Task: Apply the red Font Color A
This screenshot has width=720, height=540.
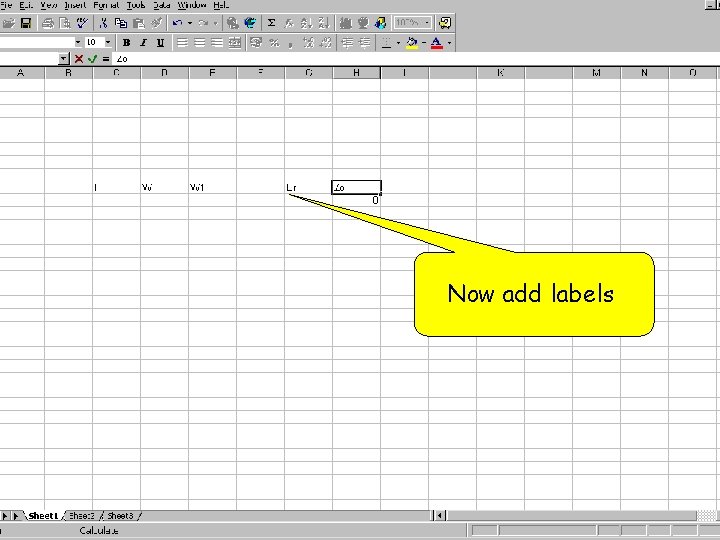Action: click(x=437, y=43)
